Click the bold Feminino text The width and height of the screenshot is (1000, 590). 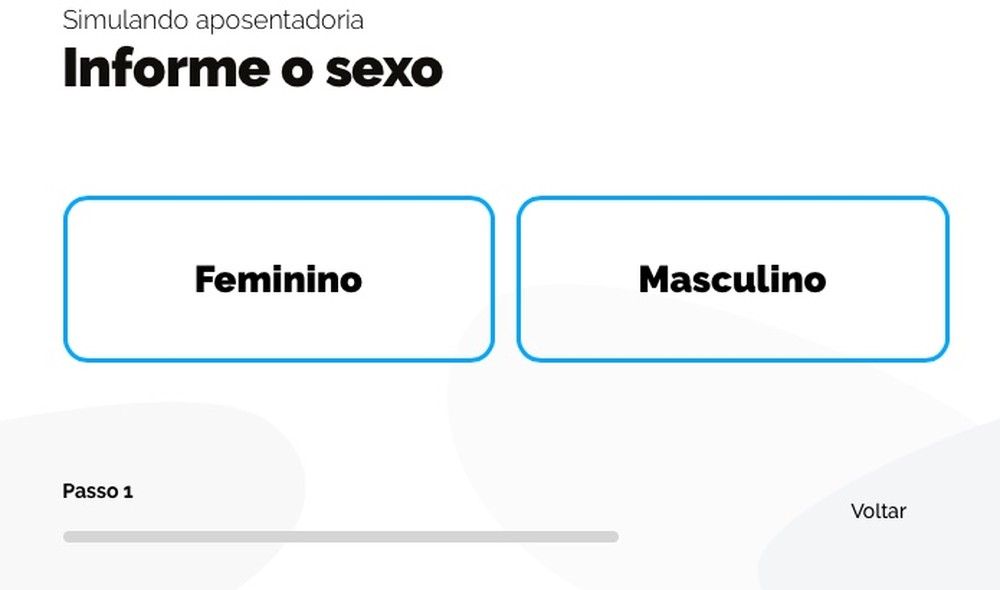[x=279, y=279]
